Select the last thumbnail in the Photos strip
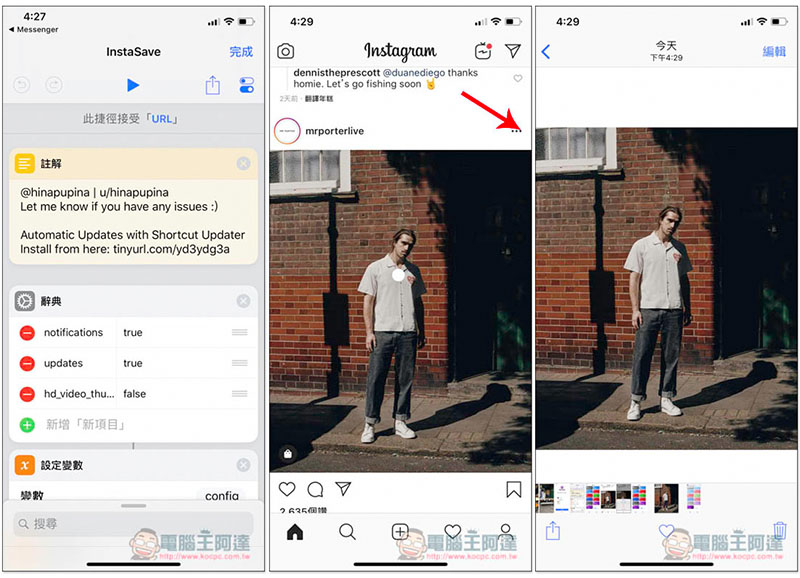 (693, 498)
